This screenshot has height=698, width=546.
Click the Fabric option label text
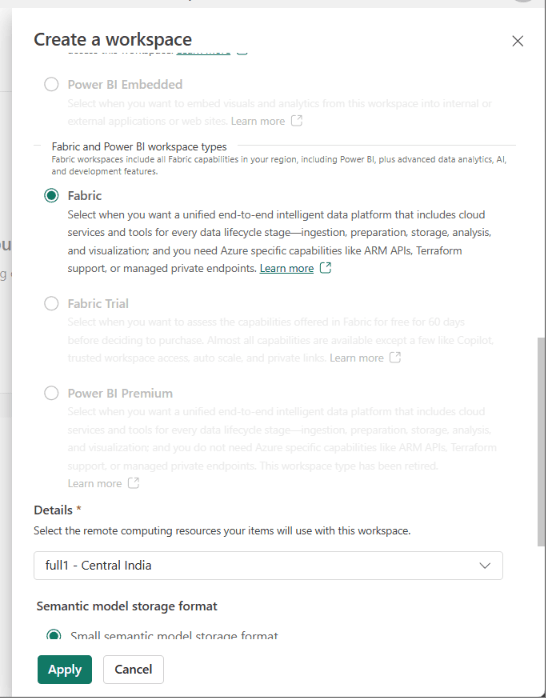(85, 196)
